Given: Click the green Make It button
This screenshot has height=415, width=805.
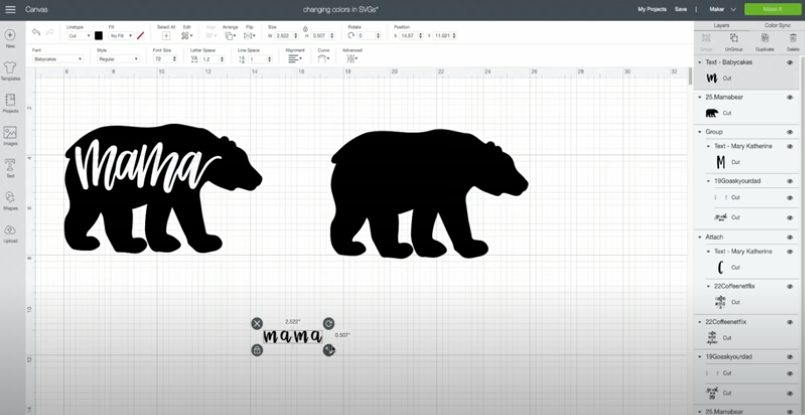Looking at the screenshot, I should click(771, 9).
